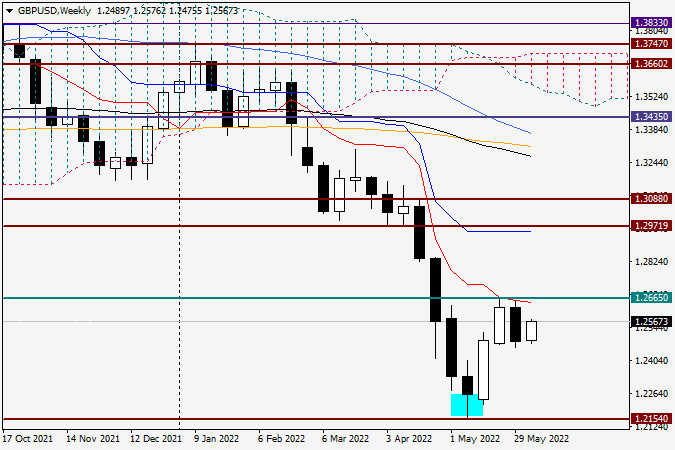Click the 1.38330 price level label
The width and height of the screenshot is (675, 450).
(x=651, y=23)
